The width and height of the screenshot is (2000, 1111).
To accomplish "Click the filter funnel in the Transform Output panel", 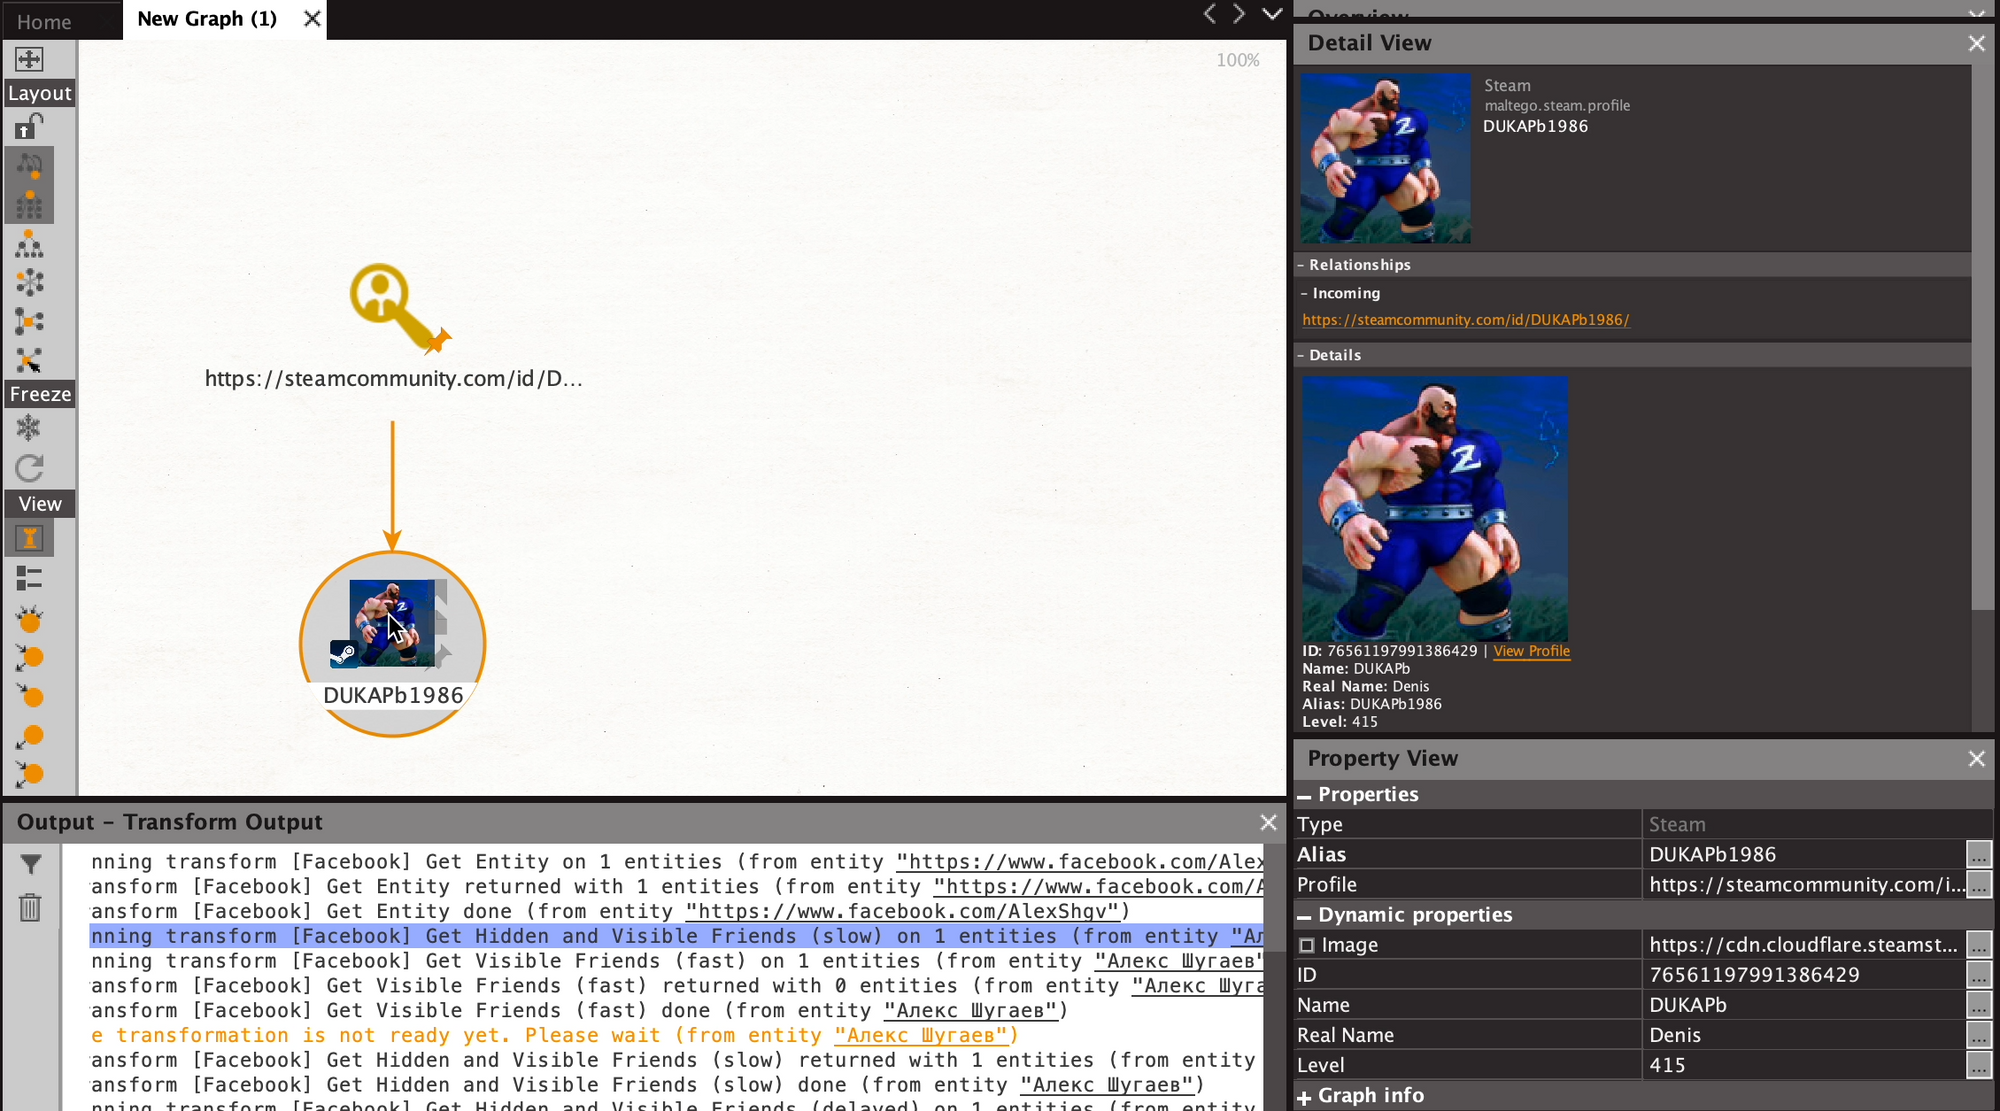I will click(x=31, y=864).
